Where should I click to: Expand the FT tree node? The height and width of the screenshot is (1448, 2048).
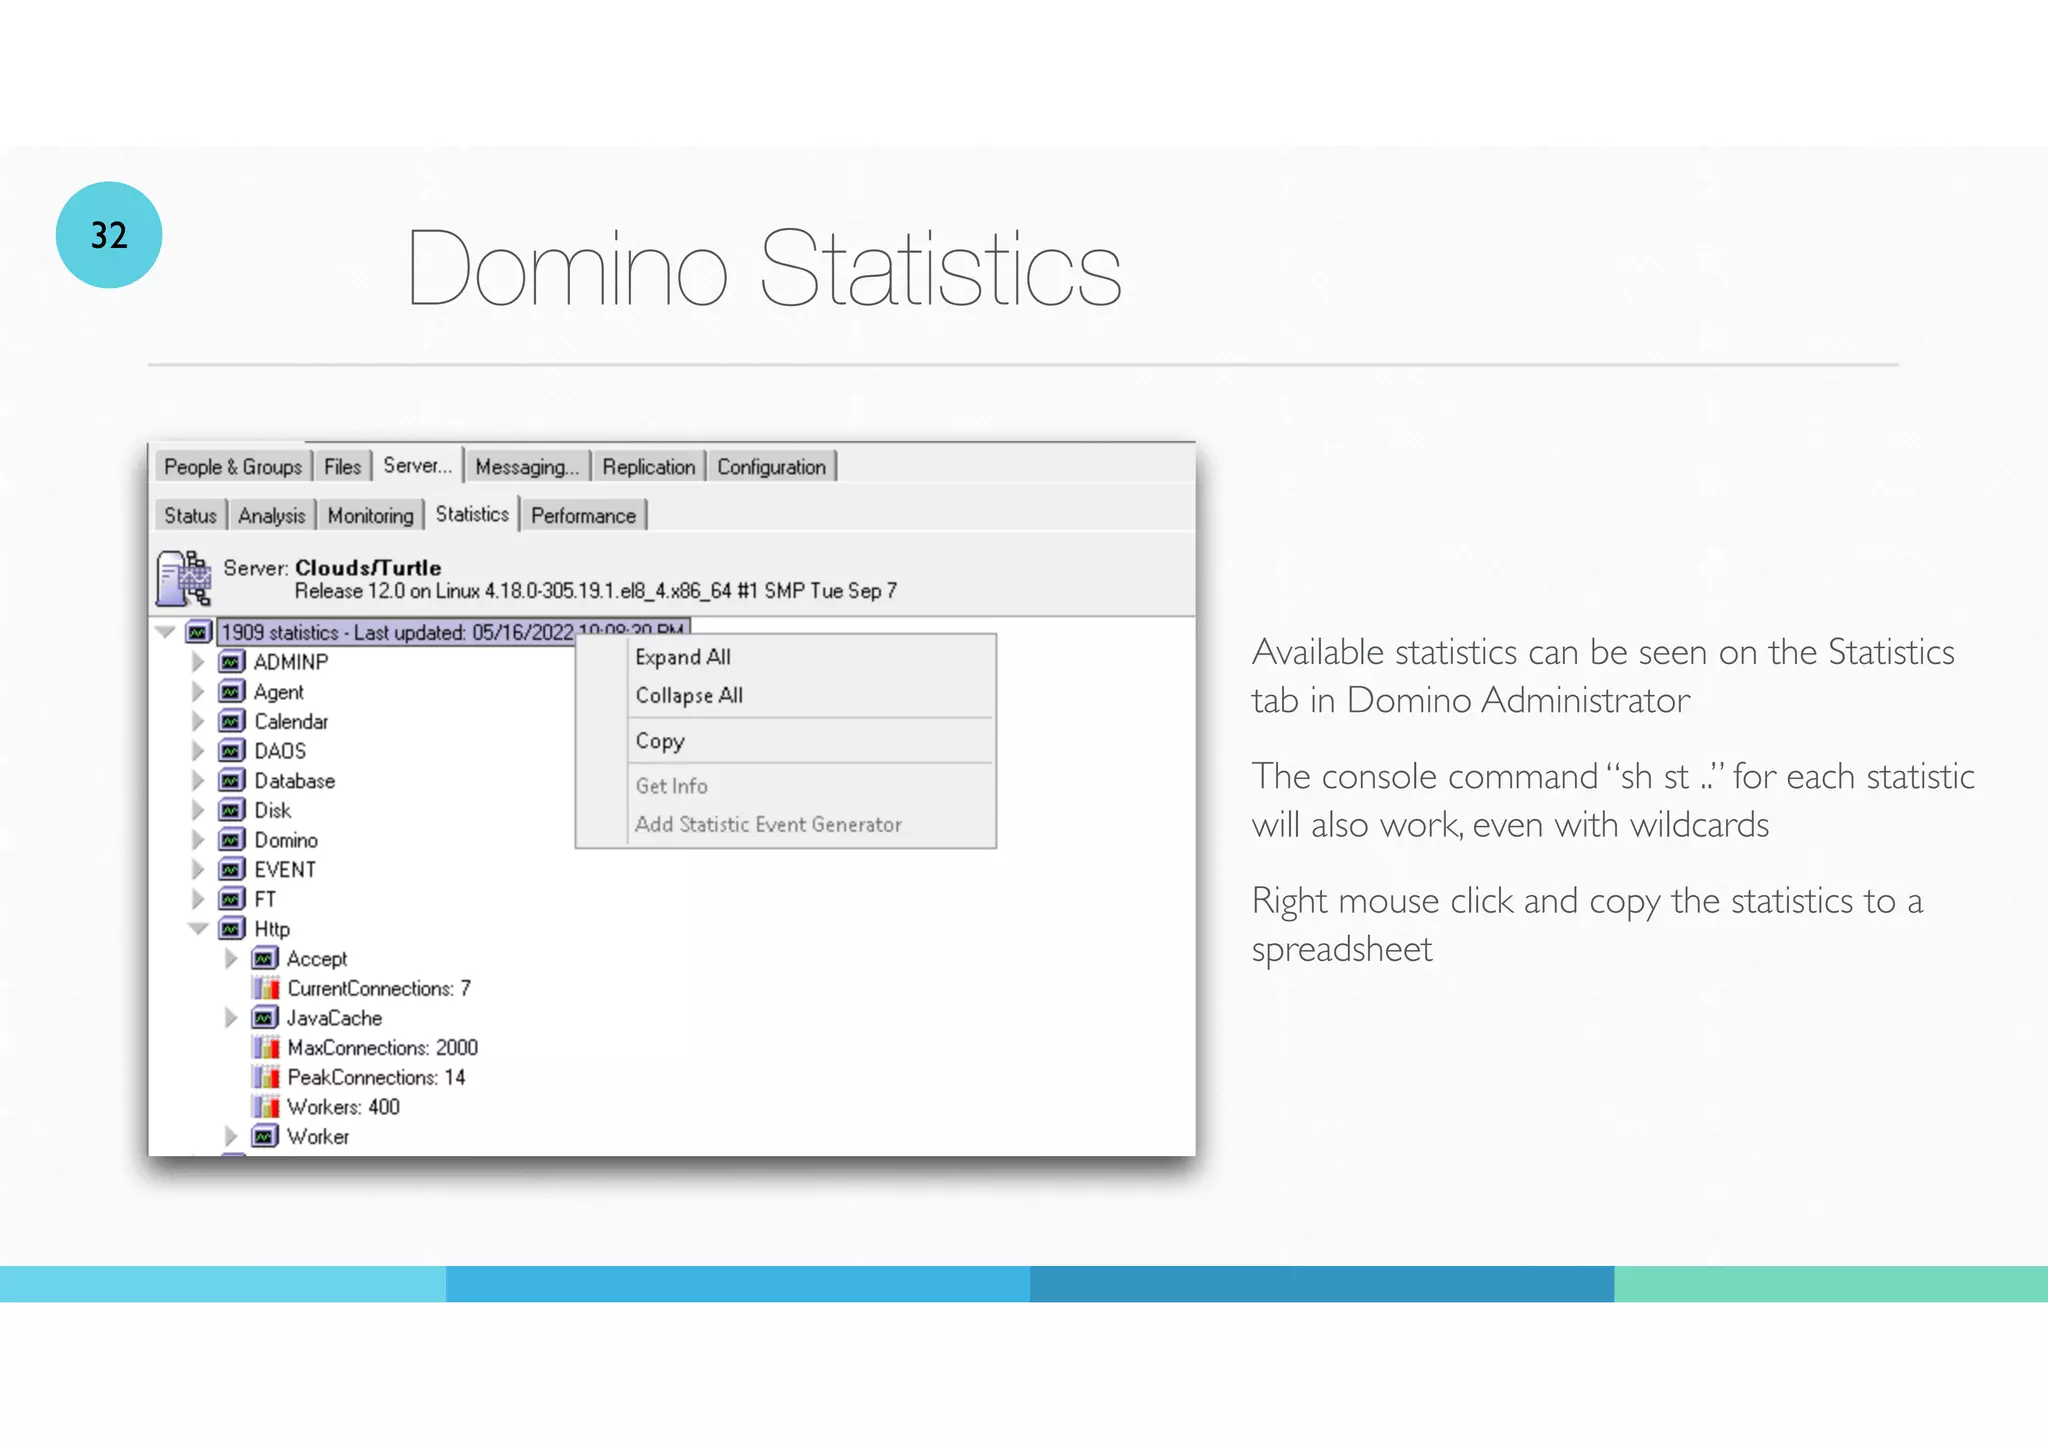pos(198,899)
